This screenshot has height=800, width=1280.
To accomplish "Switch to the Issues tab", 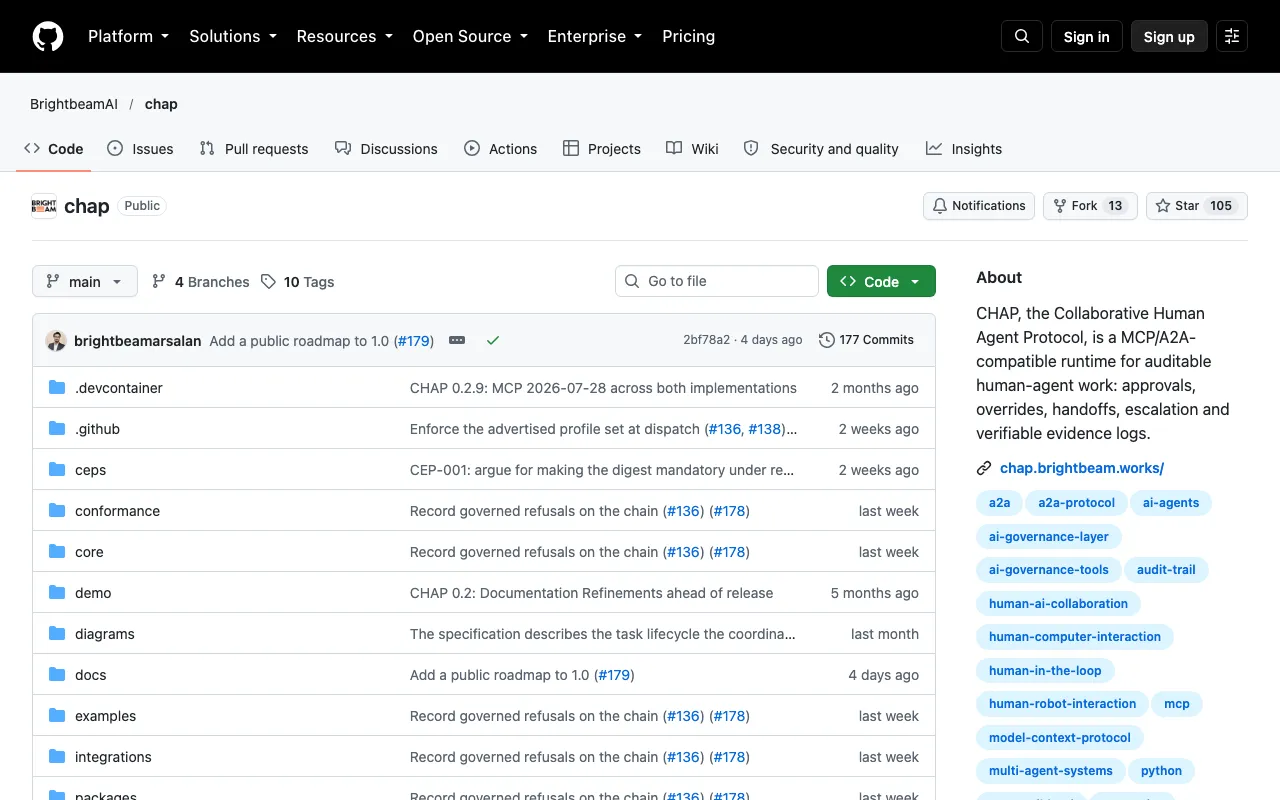I will (x=140, y=149).
